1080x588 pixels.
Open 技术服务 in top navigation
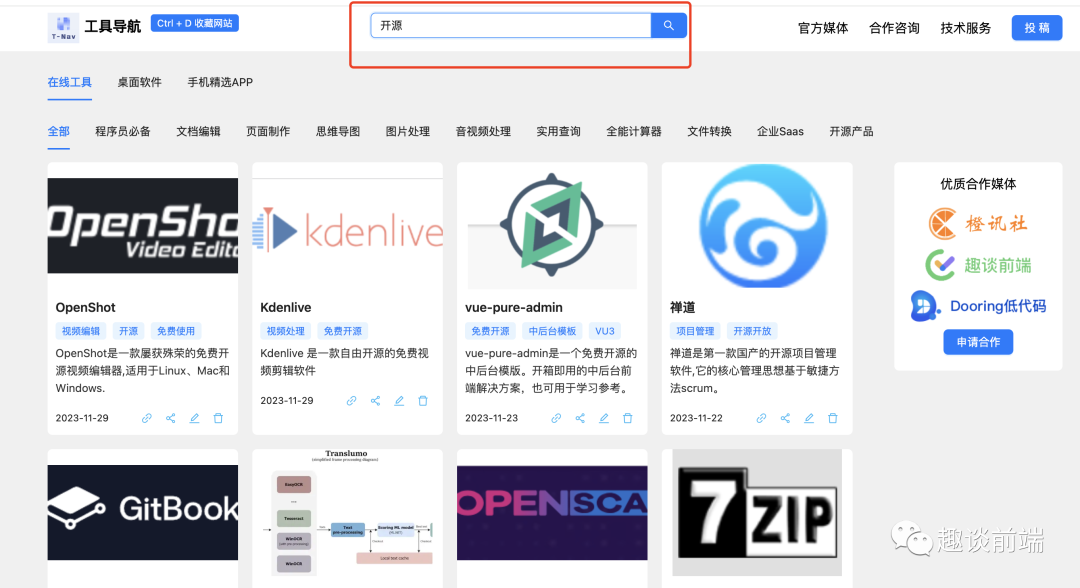[x=966, y=28]
